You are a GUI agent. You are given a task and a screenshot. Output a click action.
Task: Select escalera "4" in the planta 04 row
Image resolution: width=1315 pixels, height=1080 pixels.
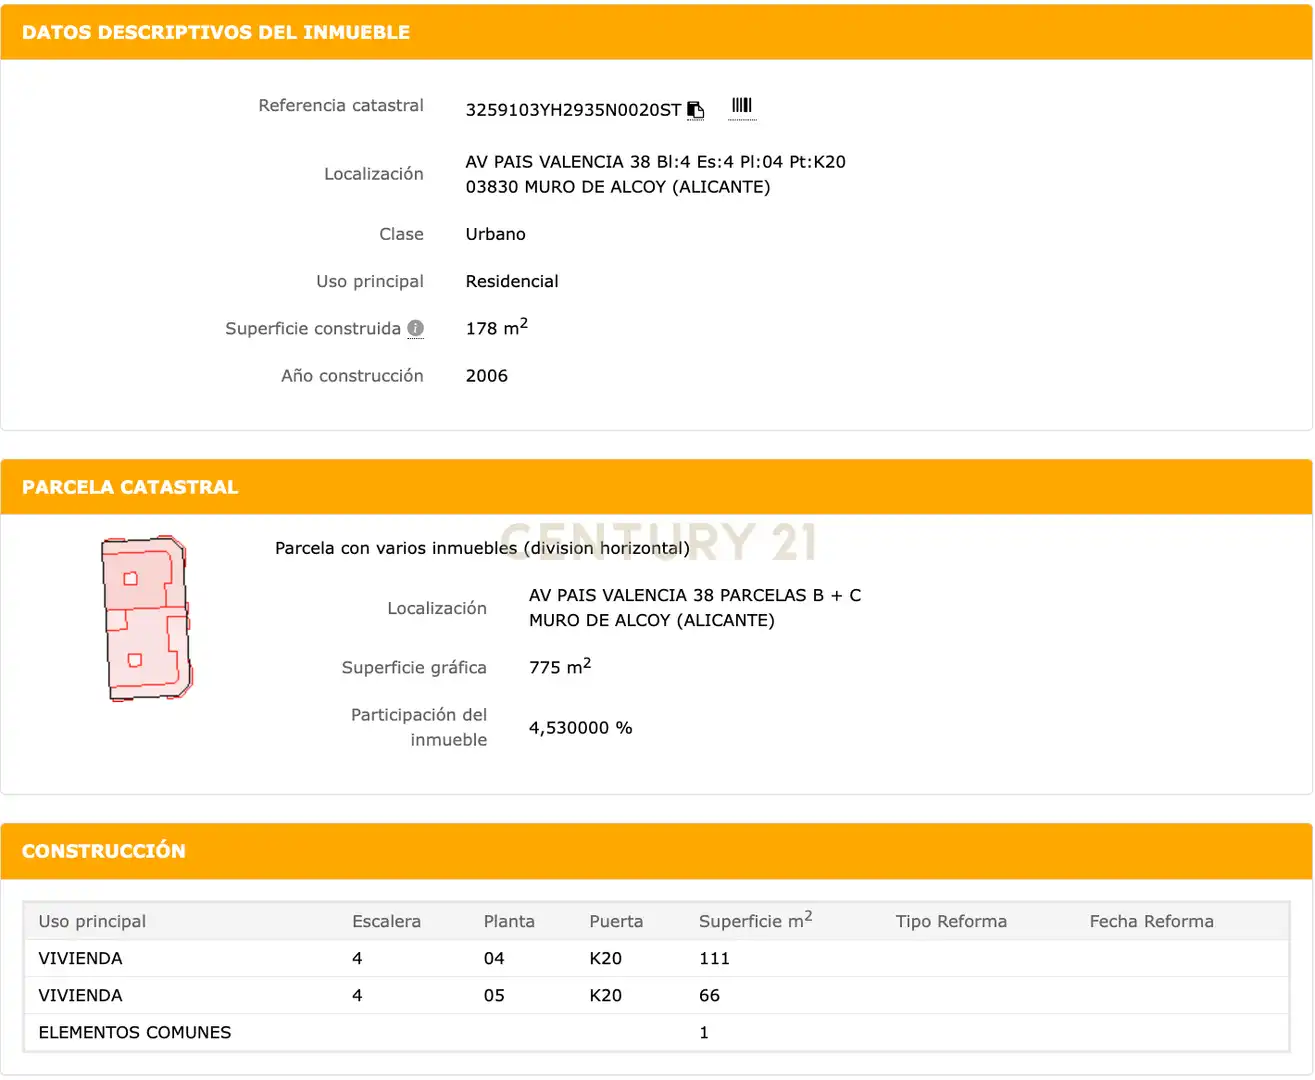pos(357,958)
